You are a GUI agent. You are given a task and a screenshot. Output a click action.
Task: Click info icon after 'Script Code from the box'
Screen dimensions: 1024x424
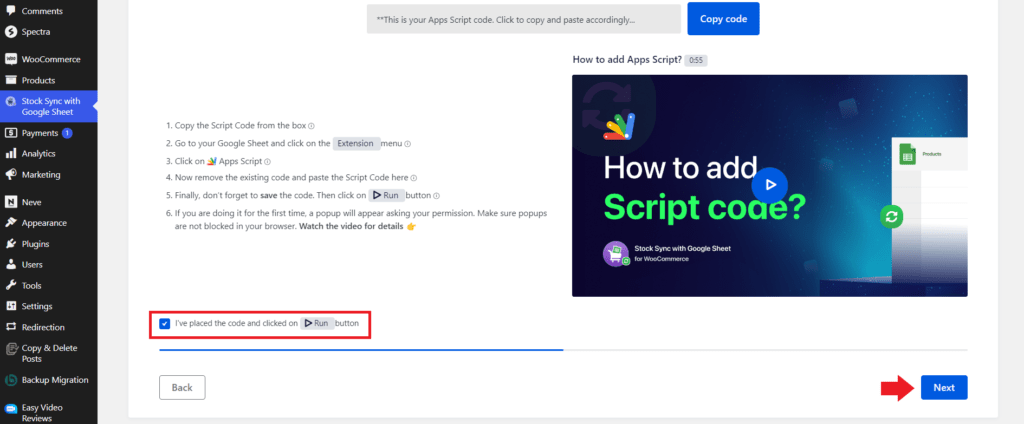tap(312, 126)
